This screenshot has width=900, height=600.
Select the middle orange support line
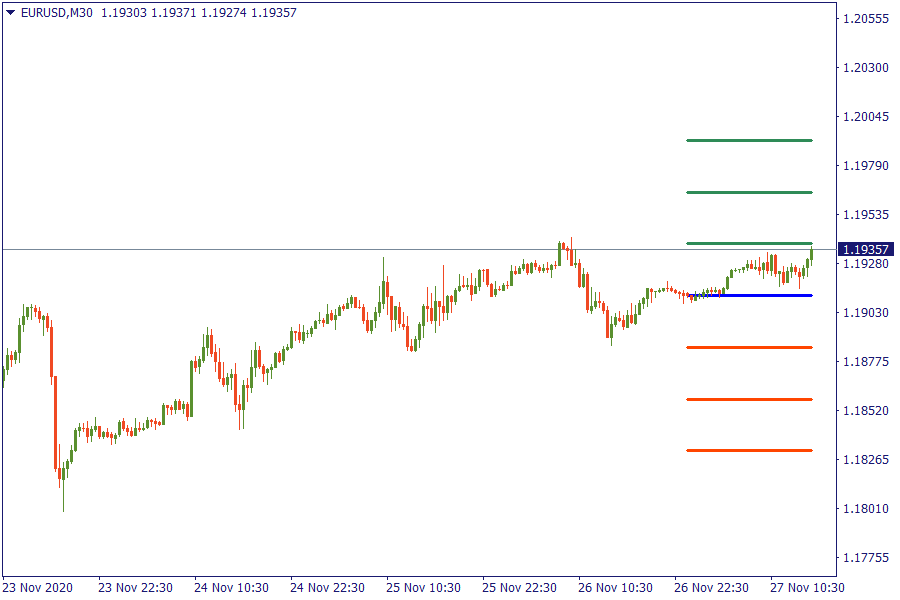(748, 399)
